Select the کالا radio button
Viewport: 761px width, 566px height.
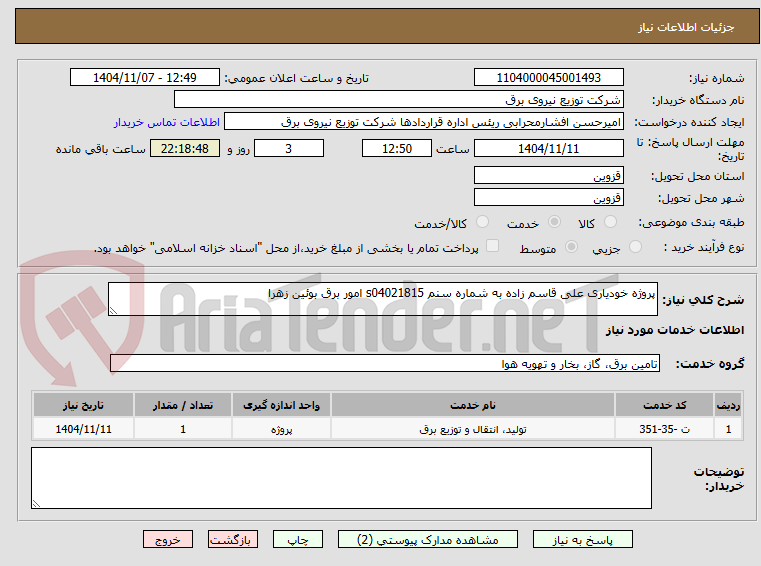tap(610, 222)
